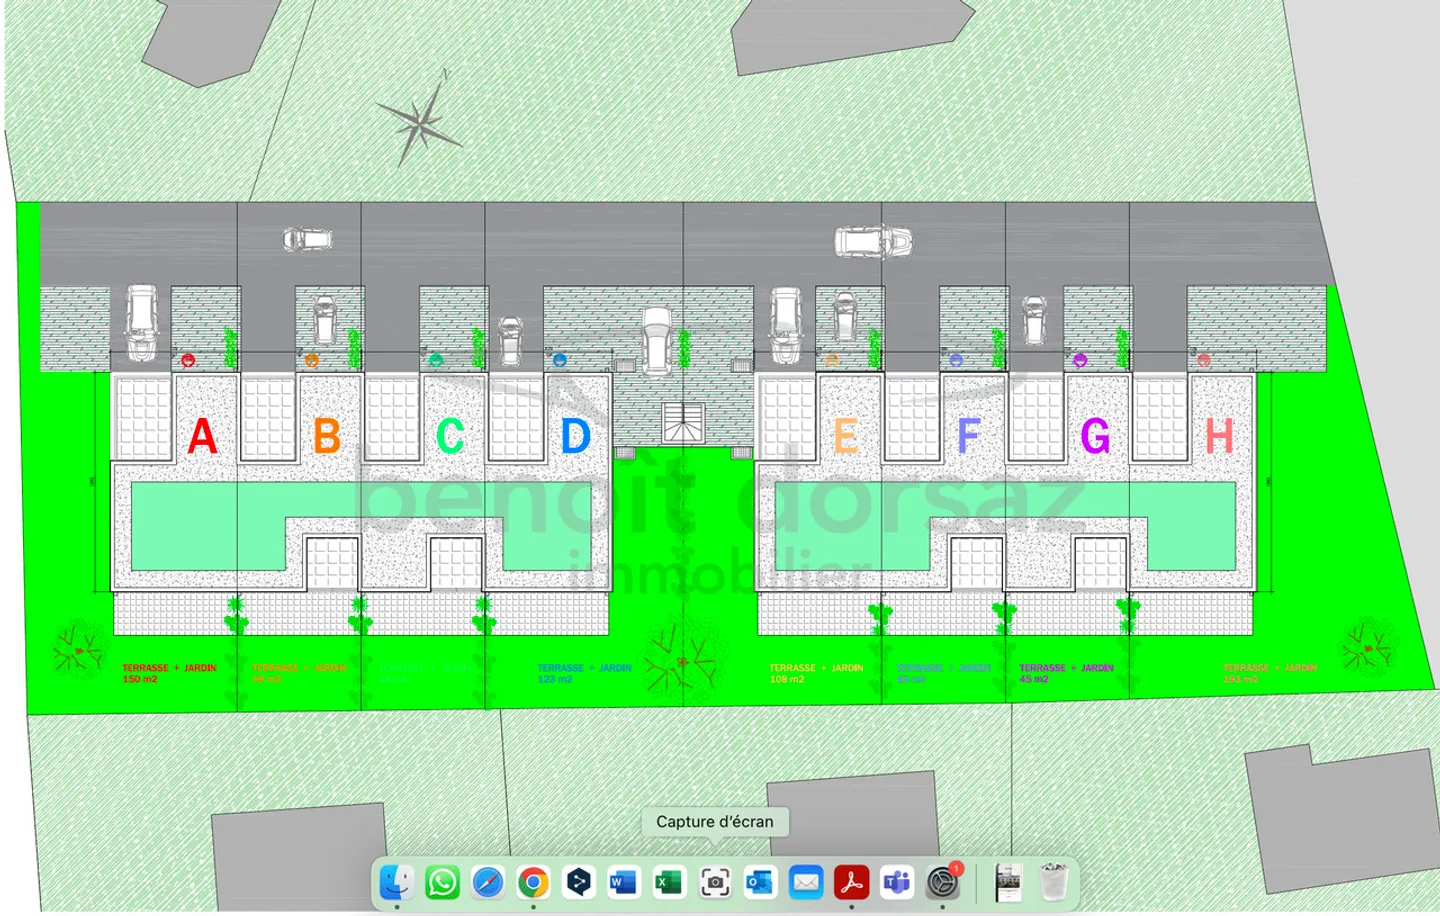Viewport: 1440px width, 916px height.
Task: Launch Google Chrome
Action: 531,883
